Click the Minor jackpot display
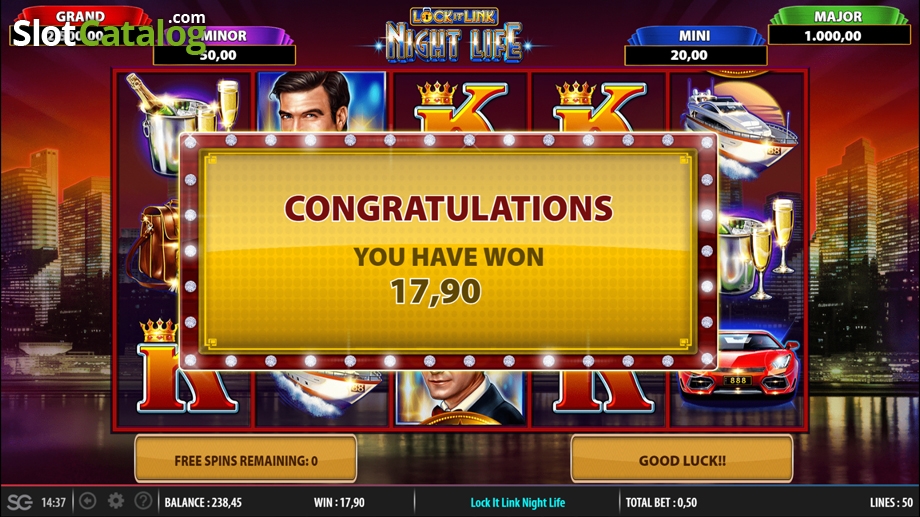The image size is (920, 517). [x=225, y=47]
